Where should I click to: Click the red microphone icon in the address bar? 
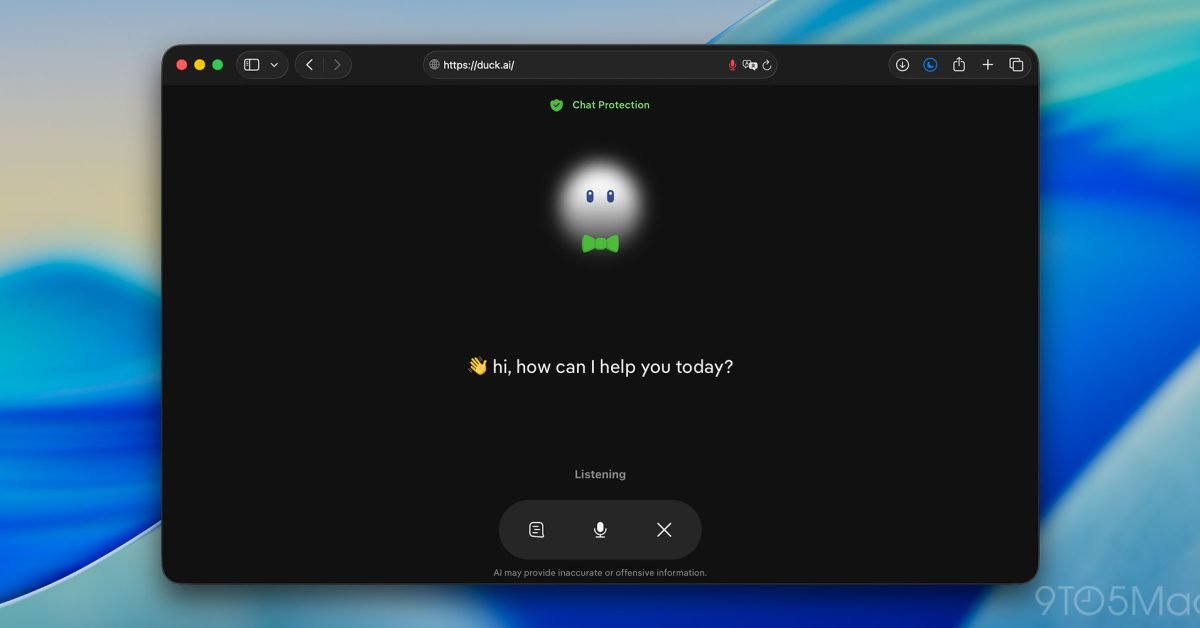[731, 64]
